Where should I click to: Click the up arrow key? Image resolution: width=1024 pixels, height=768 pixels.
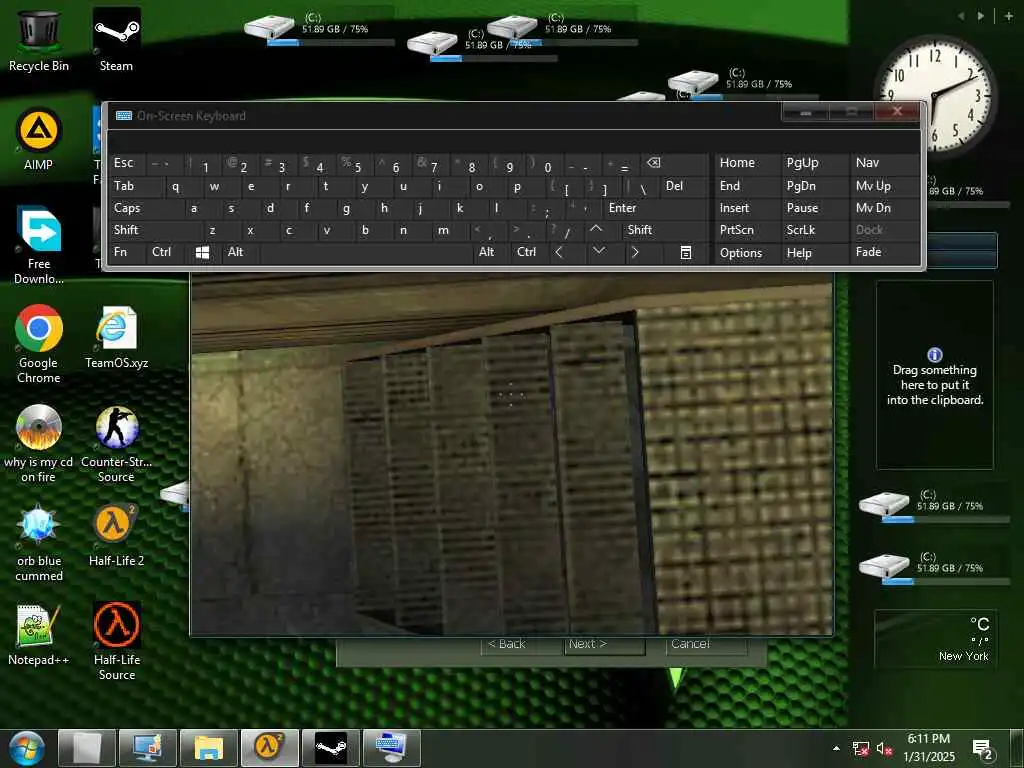click(x=596, y=229)
